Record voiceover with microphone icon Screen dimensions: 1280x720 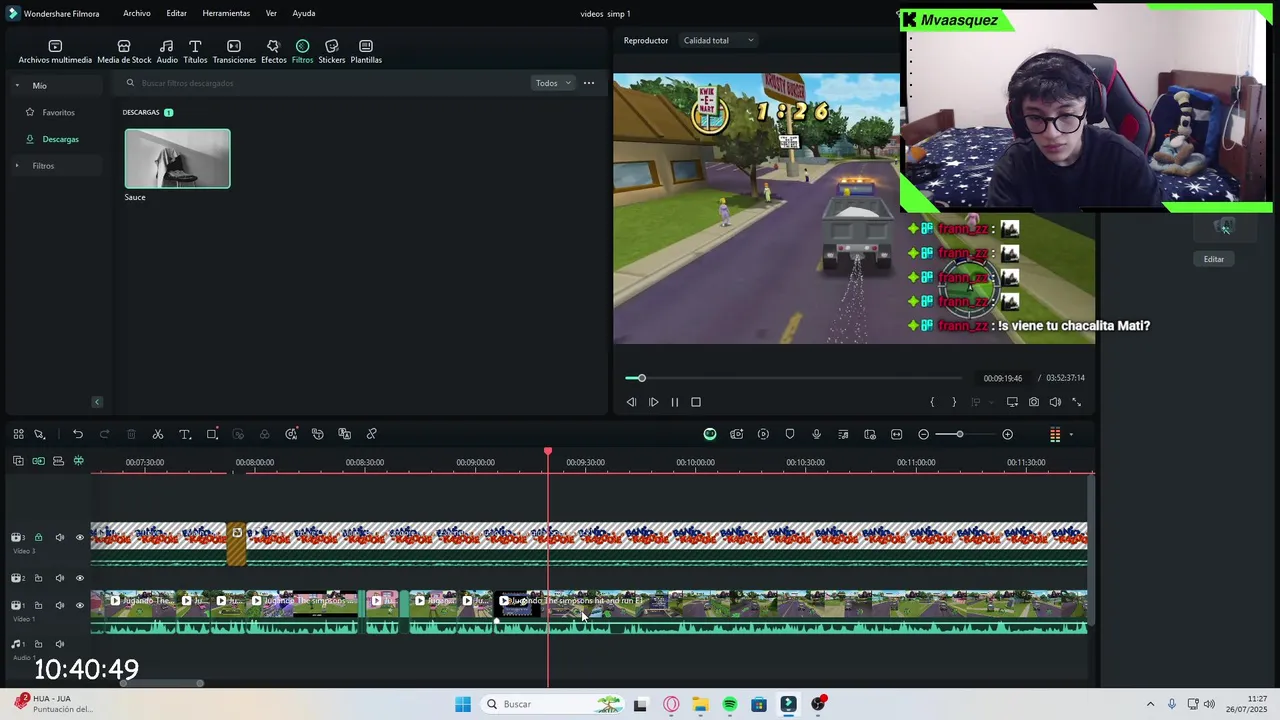tap(816, 434)
